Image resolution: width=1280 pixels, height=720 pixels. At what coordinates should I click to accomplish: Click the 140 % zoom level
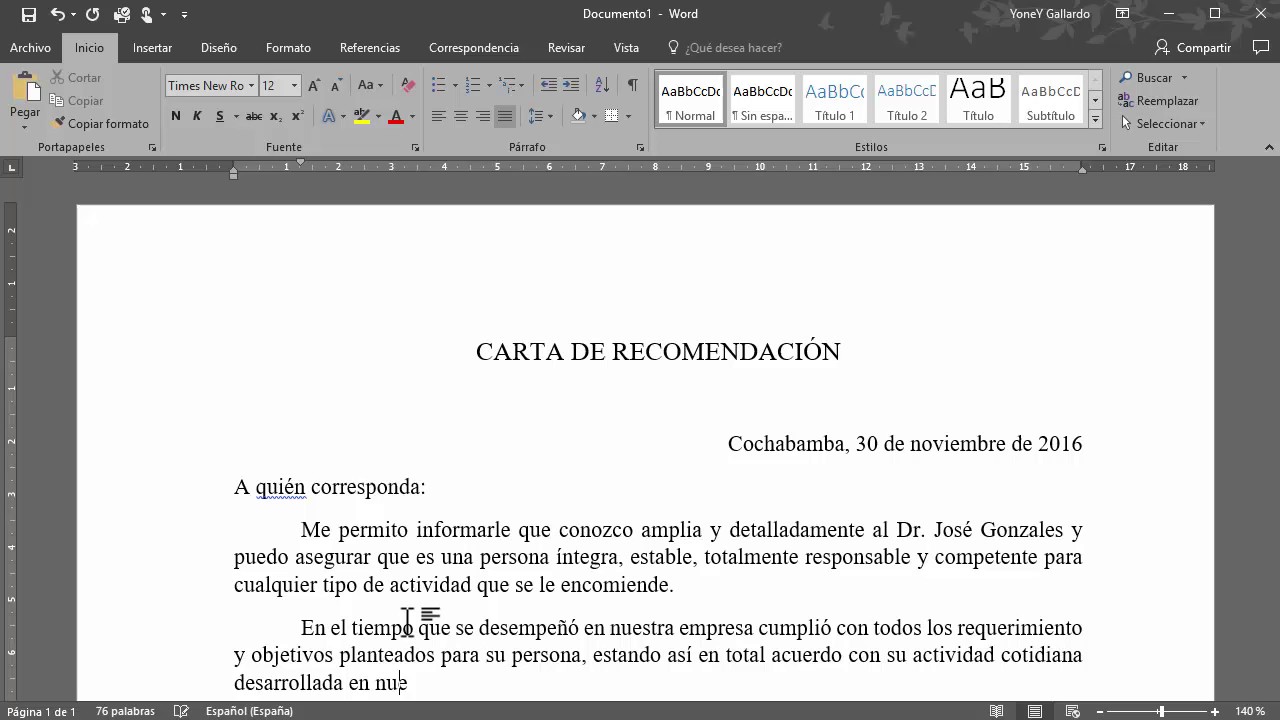[1250, 711]
